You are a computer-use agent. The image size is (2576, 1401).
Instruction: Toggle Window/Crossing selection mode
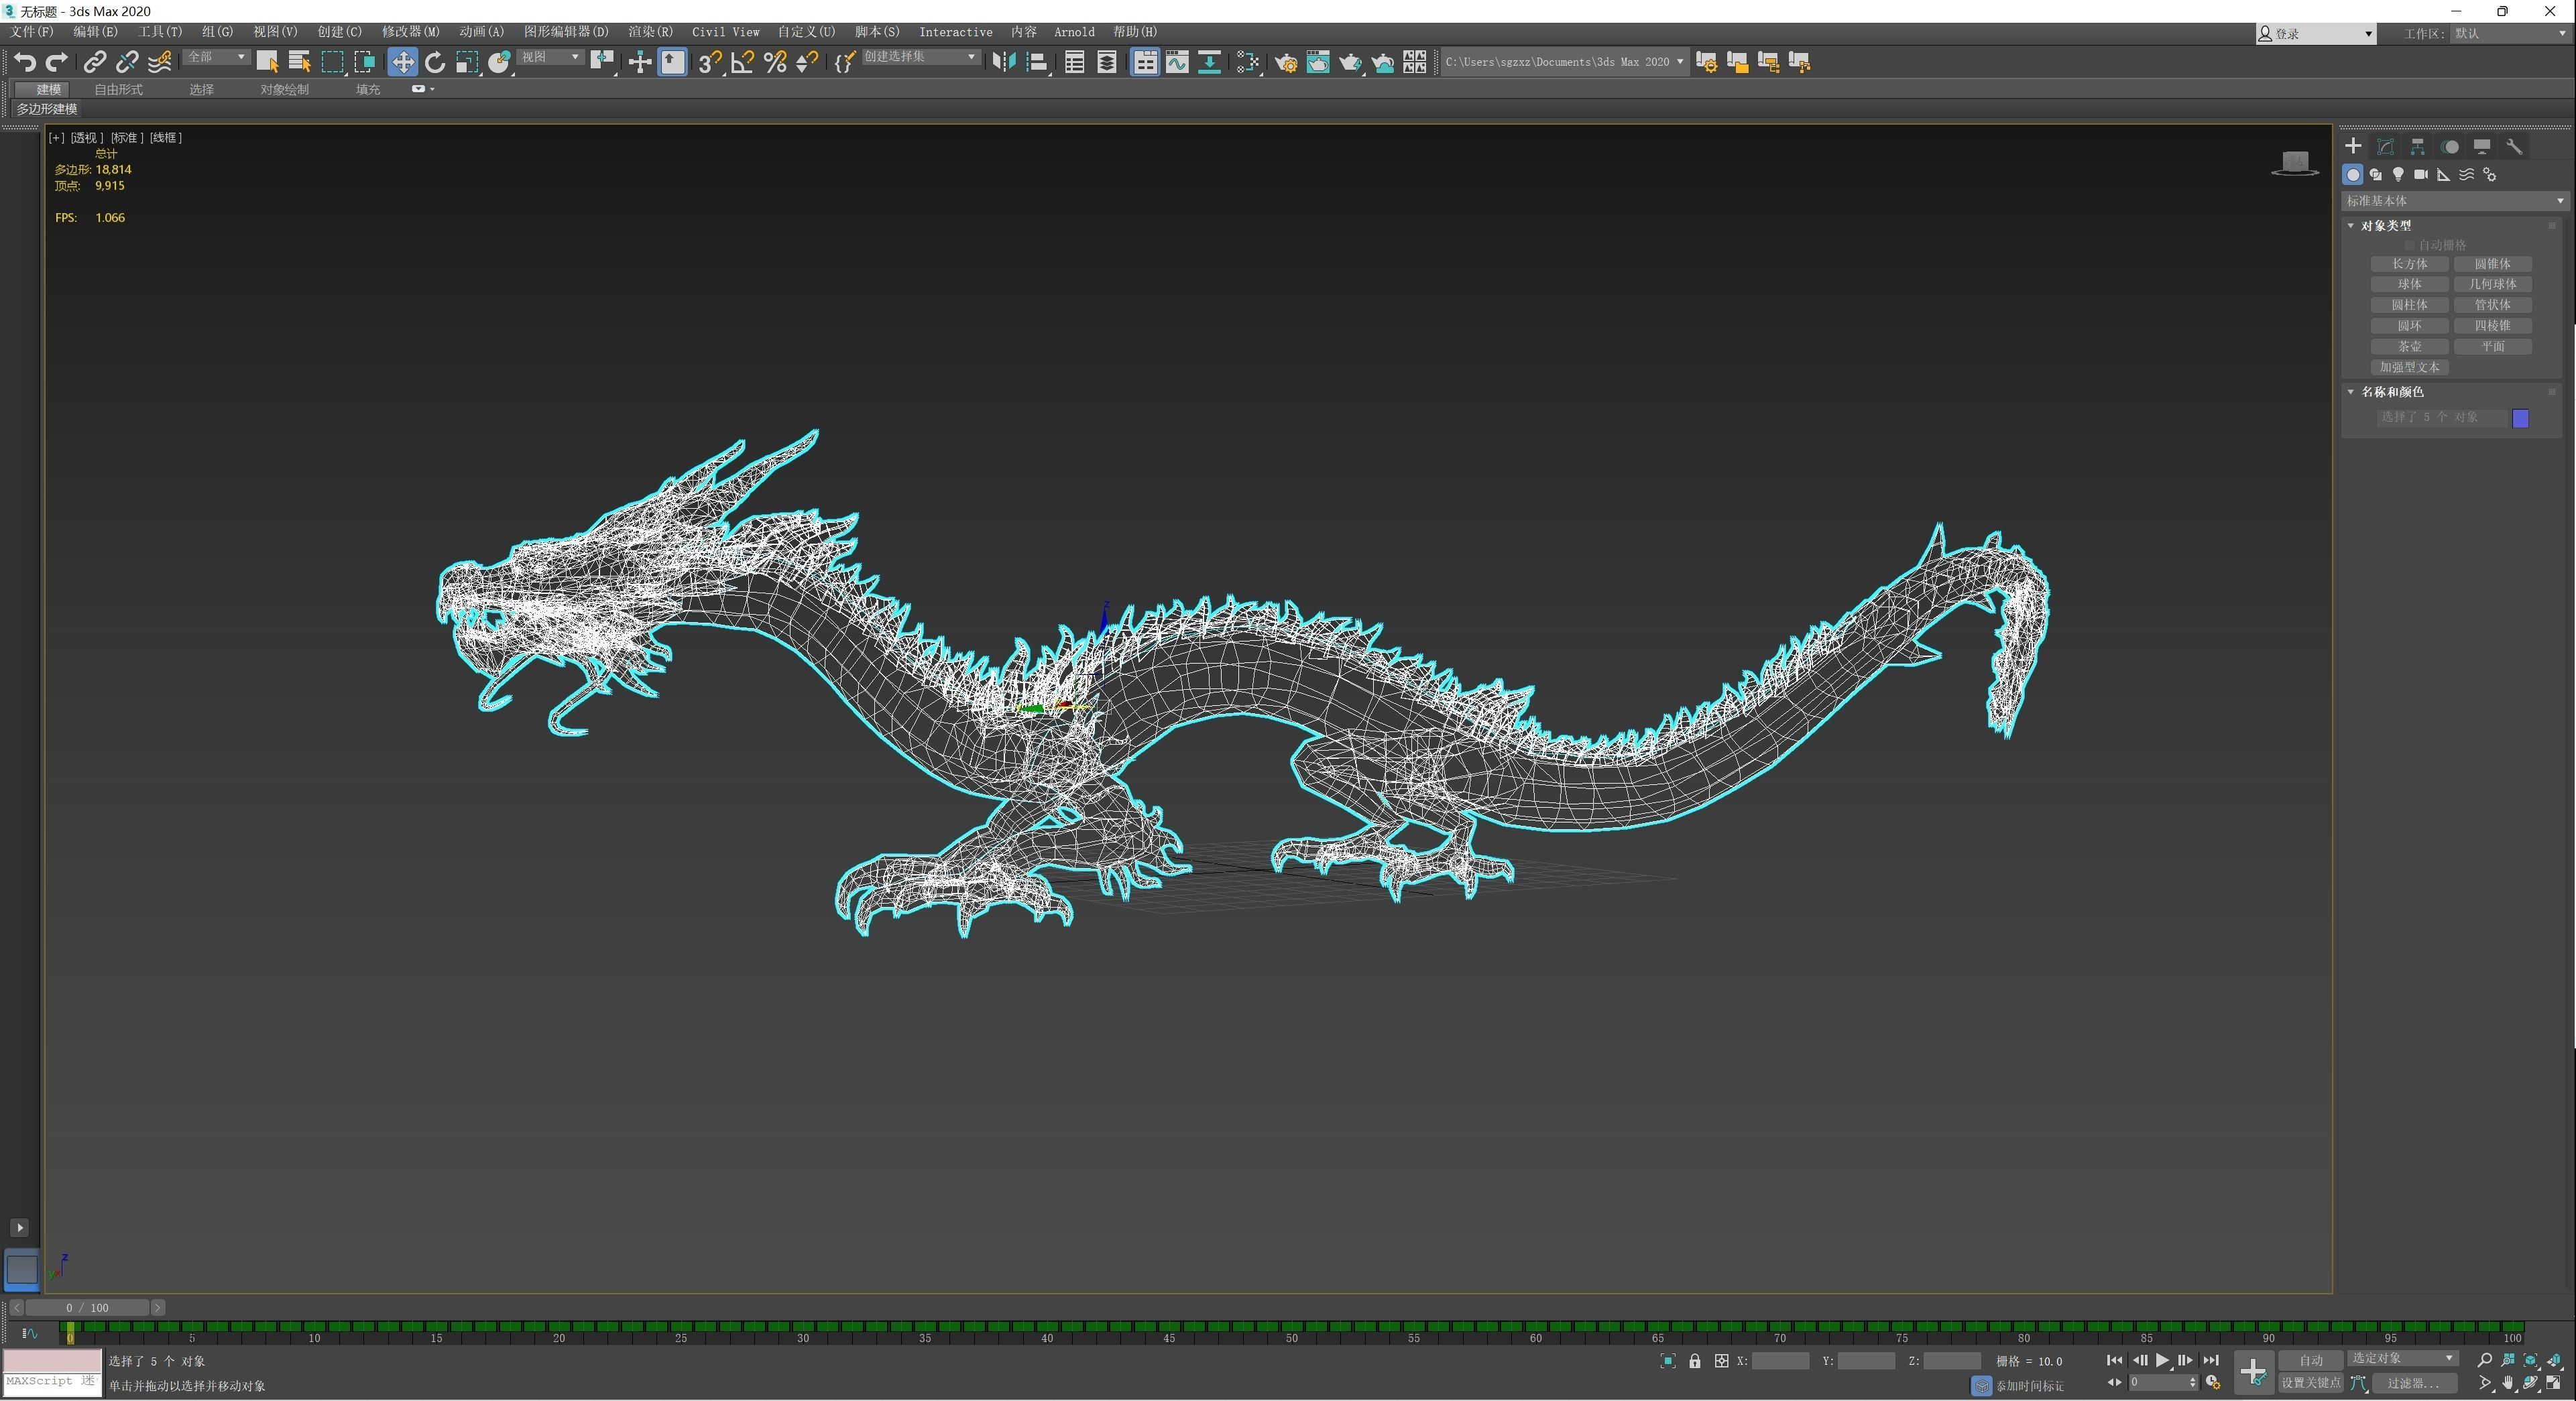coord(365,62)
